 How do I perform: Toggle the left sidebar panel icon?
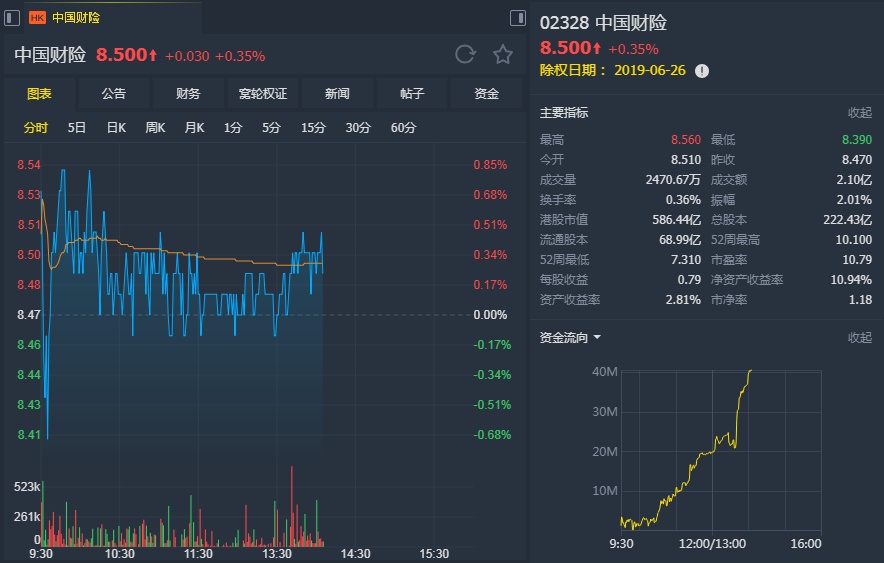click(x=12, y=18)
